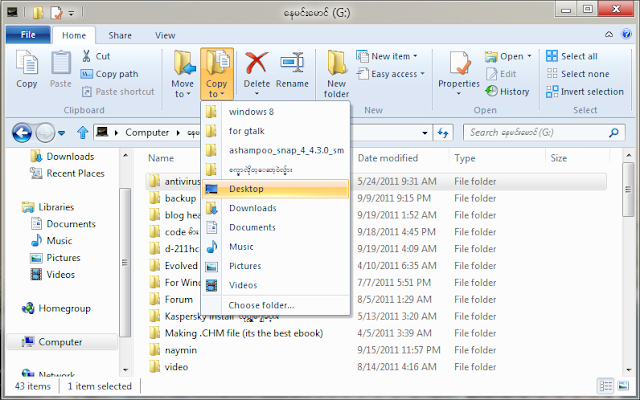Click the Open button in ribbon
Image resolution: width=640 pixels, height=400 pixels.
click(508, 56)
